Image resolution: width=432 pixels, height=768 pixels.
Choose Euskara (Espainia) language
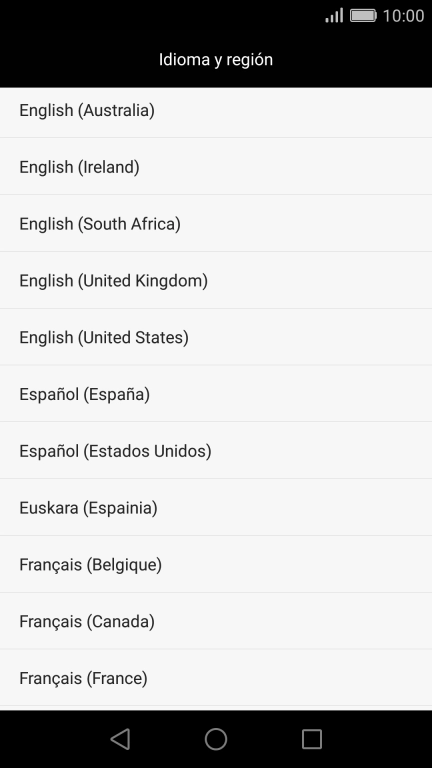coord(216,507)
